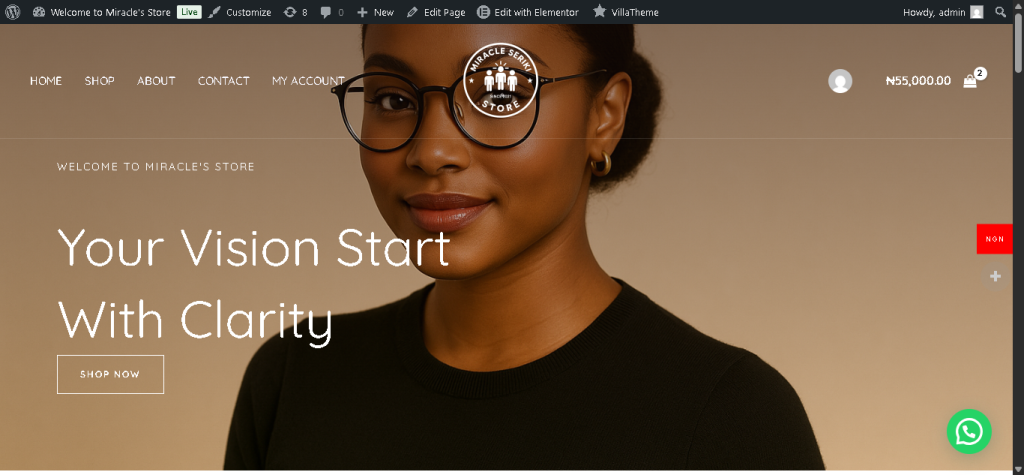Click the SHOP NOW button
The width and height of the screenshot is (1024, 475).
[110, 374]
